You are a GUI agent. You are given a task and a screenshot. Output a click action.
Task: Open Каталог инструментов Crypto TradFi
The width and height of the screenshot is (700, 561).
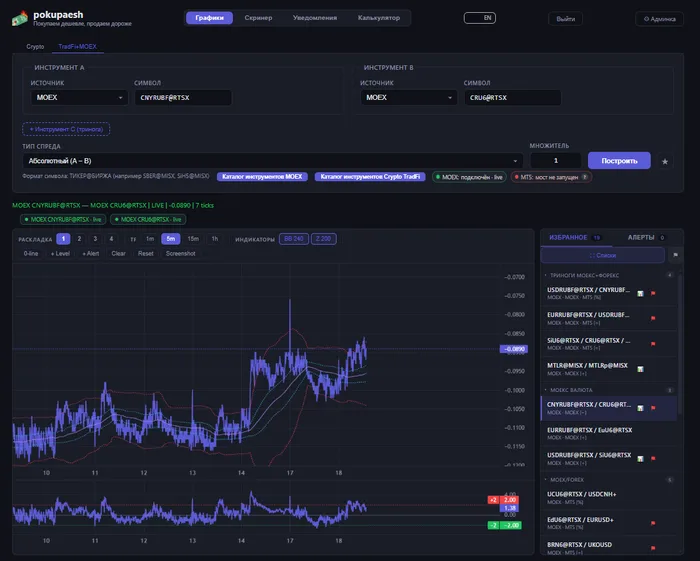pyautogui.click(x=370, y=177)
